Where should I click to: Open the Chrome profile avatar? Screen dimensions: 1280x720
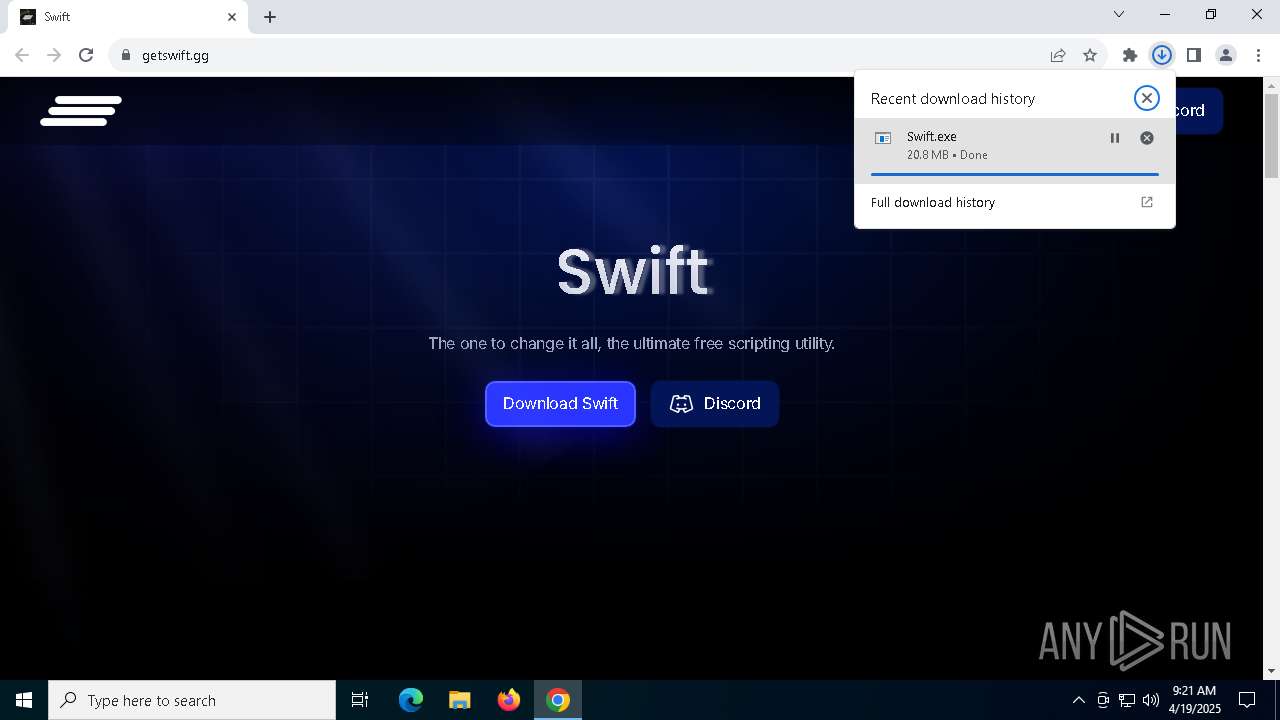point(1225,55)
